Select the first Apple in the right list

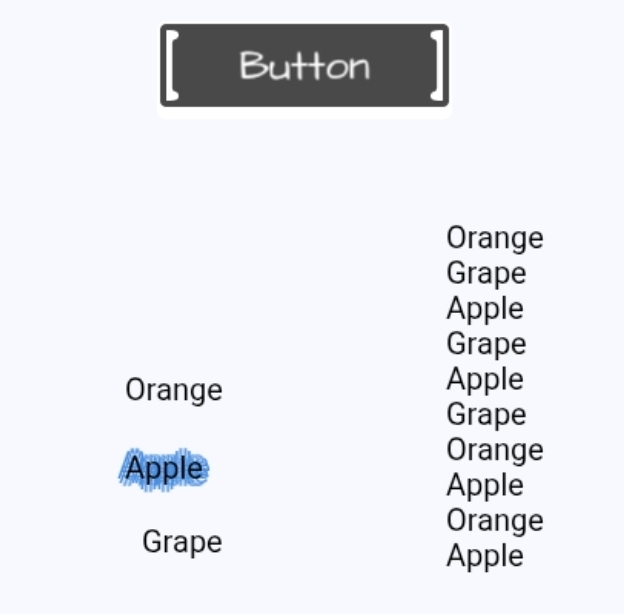tap(485, 308)
